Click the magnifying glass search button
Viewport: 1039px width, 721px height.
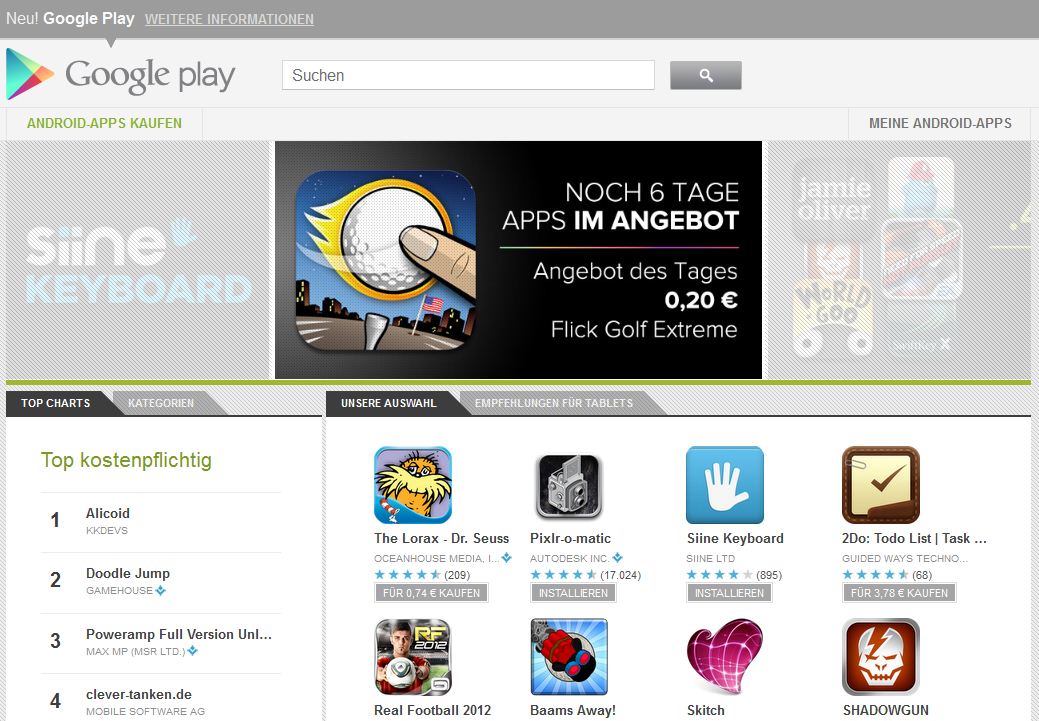[706, 76]
